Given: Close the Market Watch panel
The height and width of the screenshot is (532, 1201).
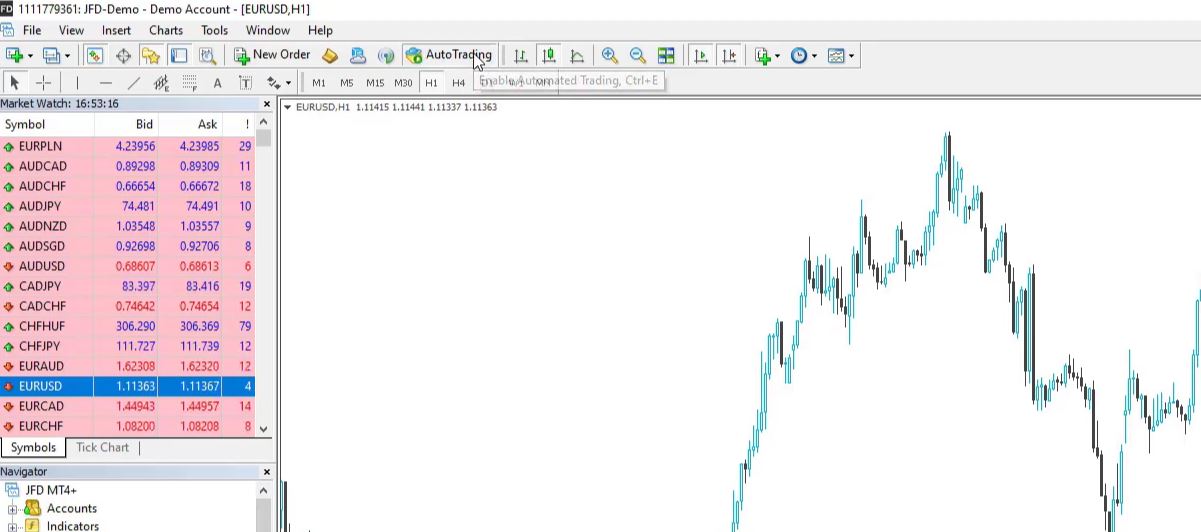Looking at the screenshot, I should [x=267, y=104].
